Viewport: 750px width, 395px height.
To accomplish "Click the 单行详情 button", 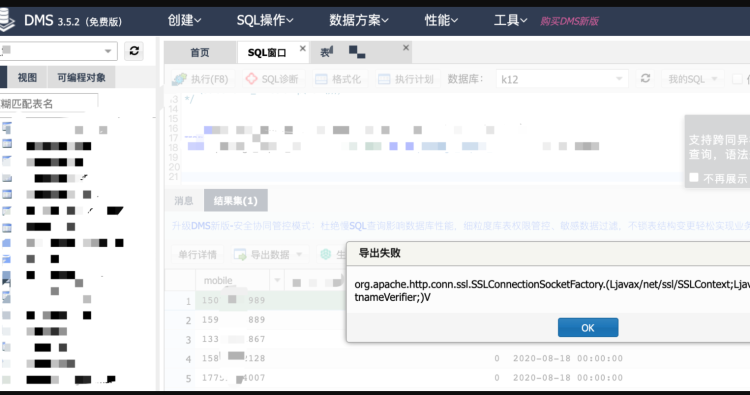I will coord(198,254).
